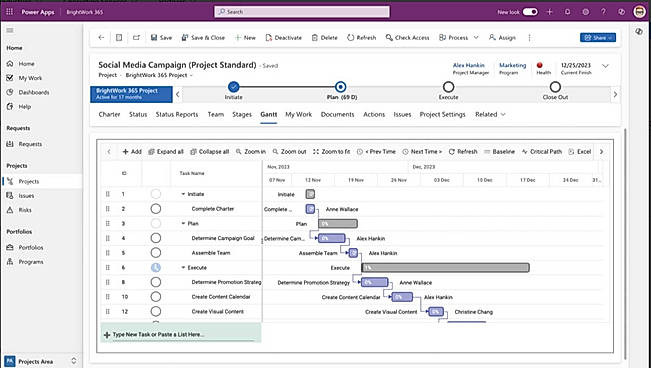Click the Execute summary progress bar
The image size is (651, 368).
(445, 267)
